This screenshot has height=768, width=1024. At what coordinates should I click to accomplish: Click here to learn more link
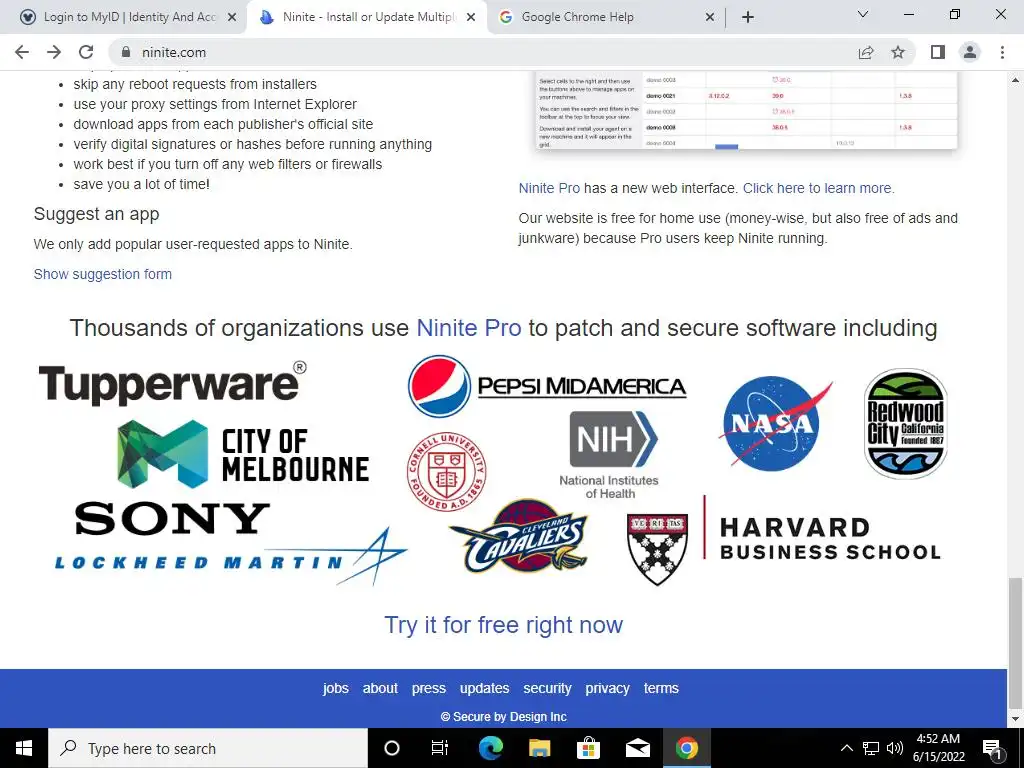click(x=818, y=188)
